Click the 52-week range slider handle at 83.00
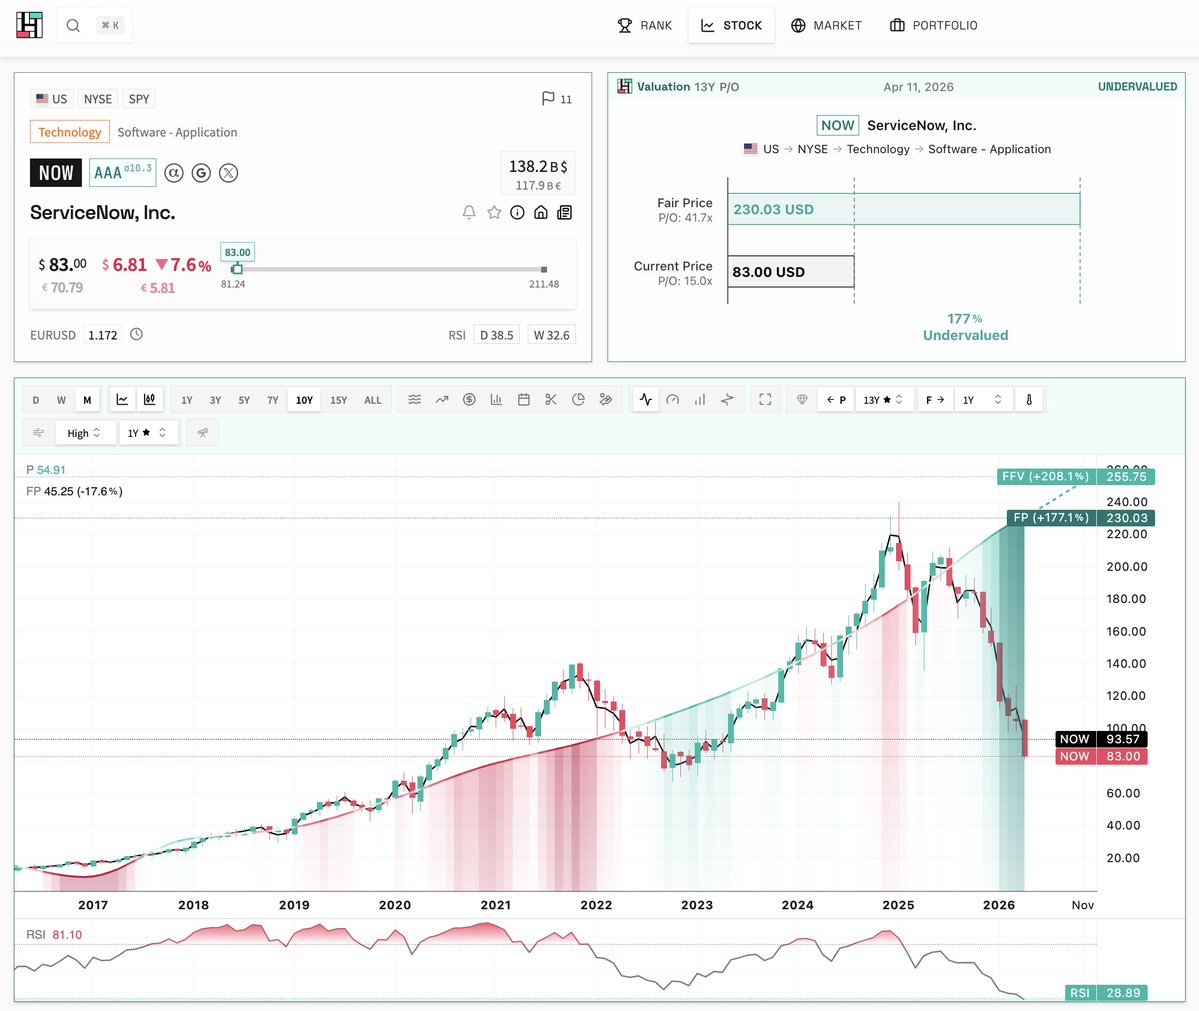The height and width of the screenshot is (1011, 1199). coord(237,268)
